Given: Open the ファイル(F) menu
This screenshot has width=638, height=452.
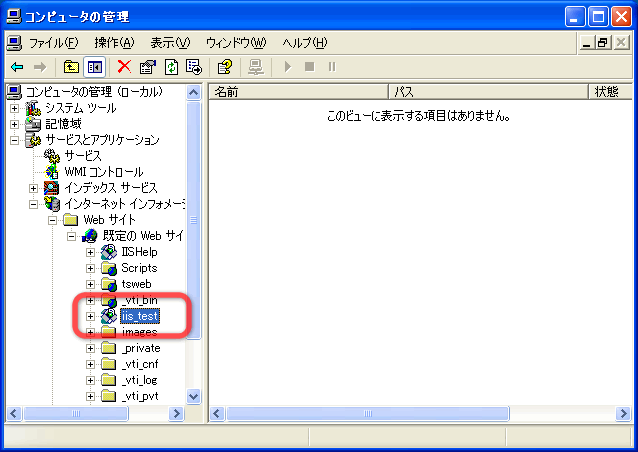Looking at the screenshot, I should pos(53,42).
